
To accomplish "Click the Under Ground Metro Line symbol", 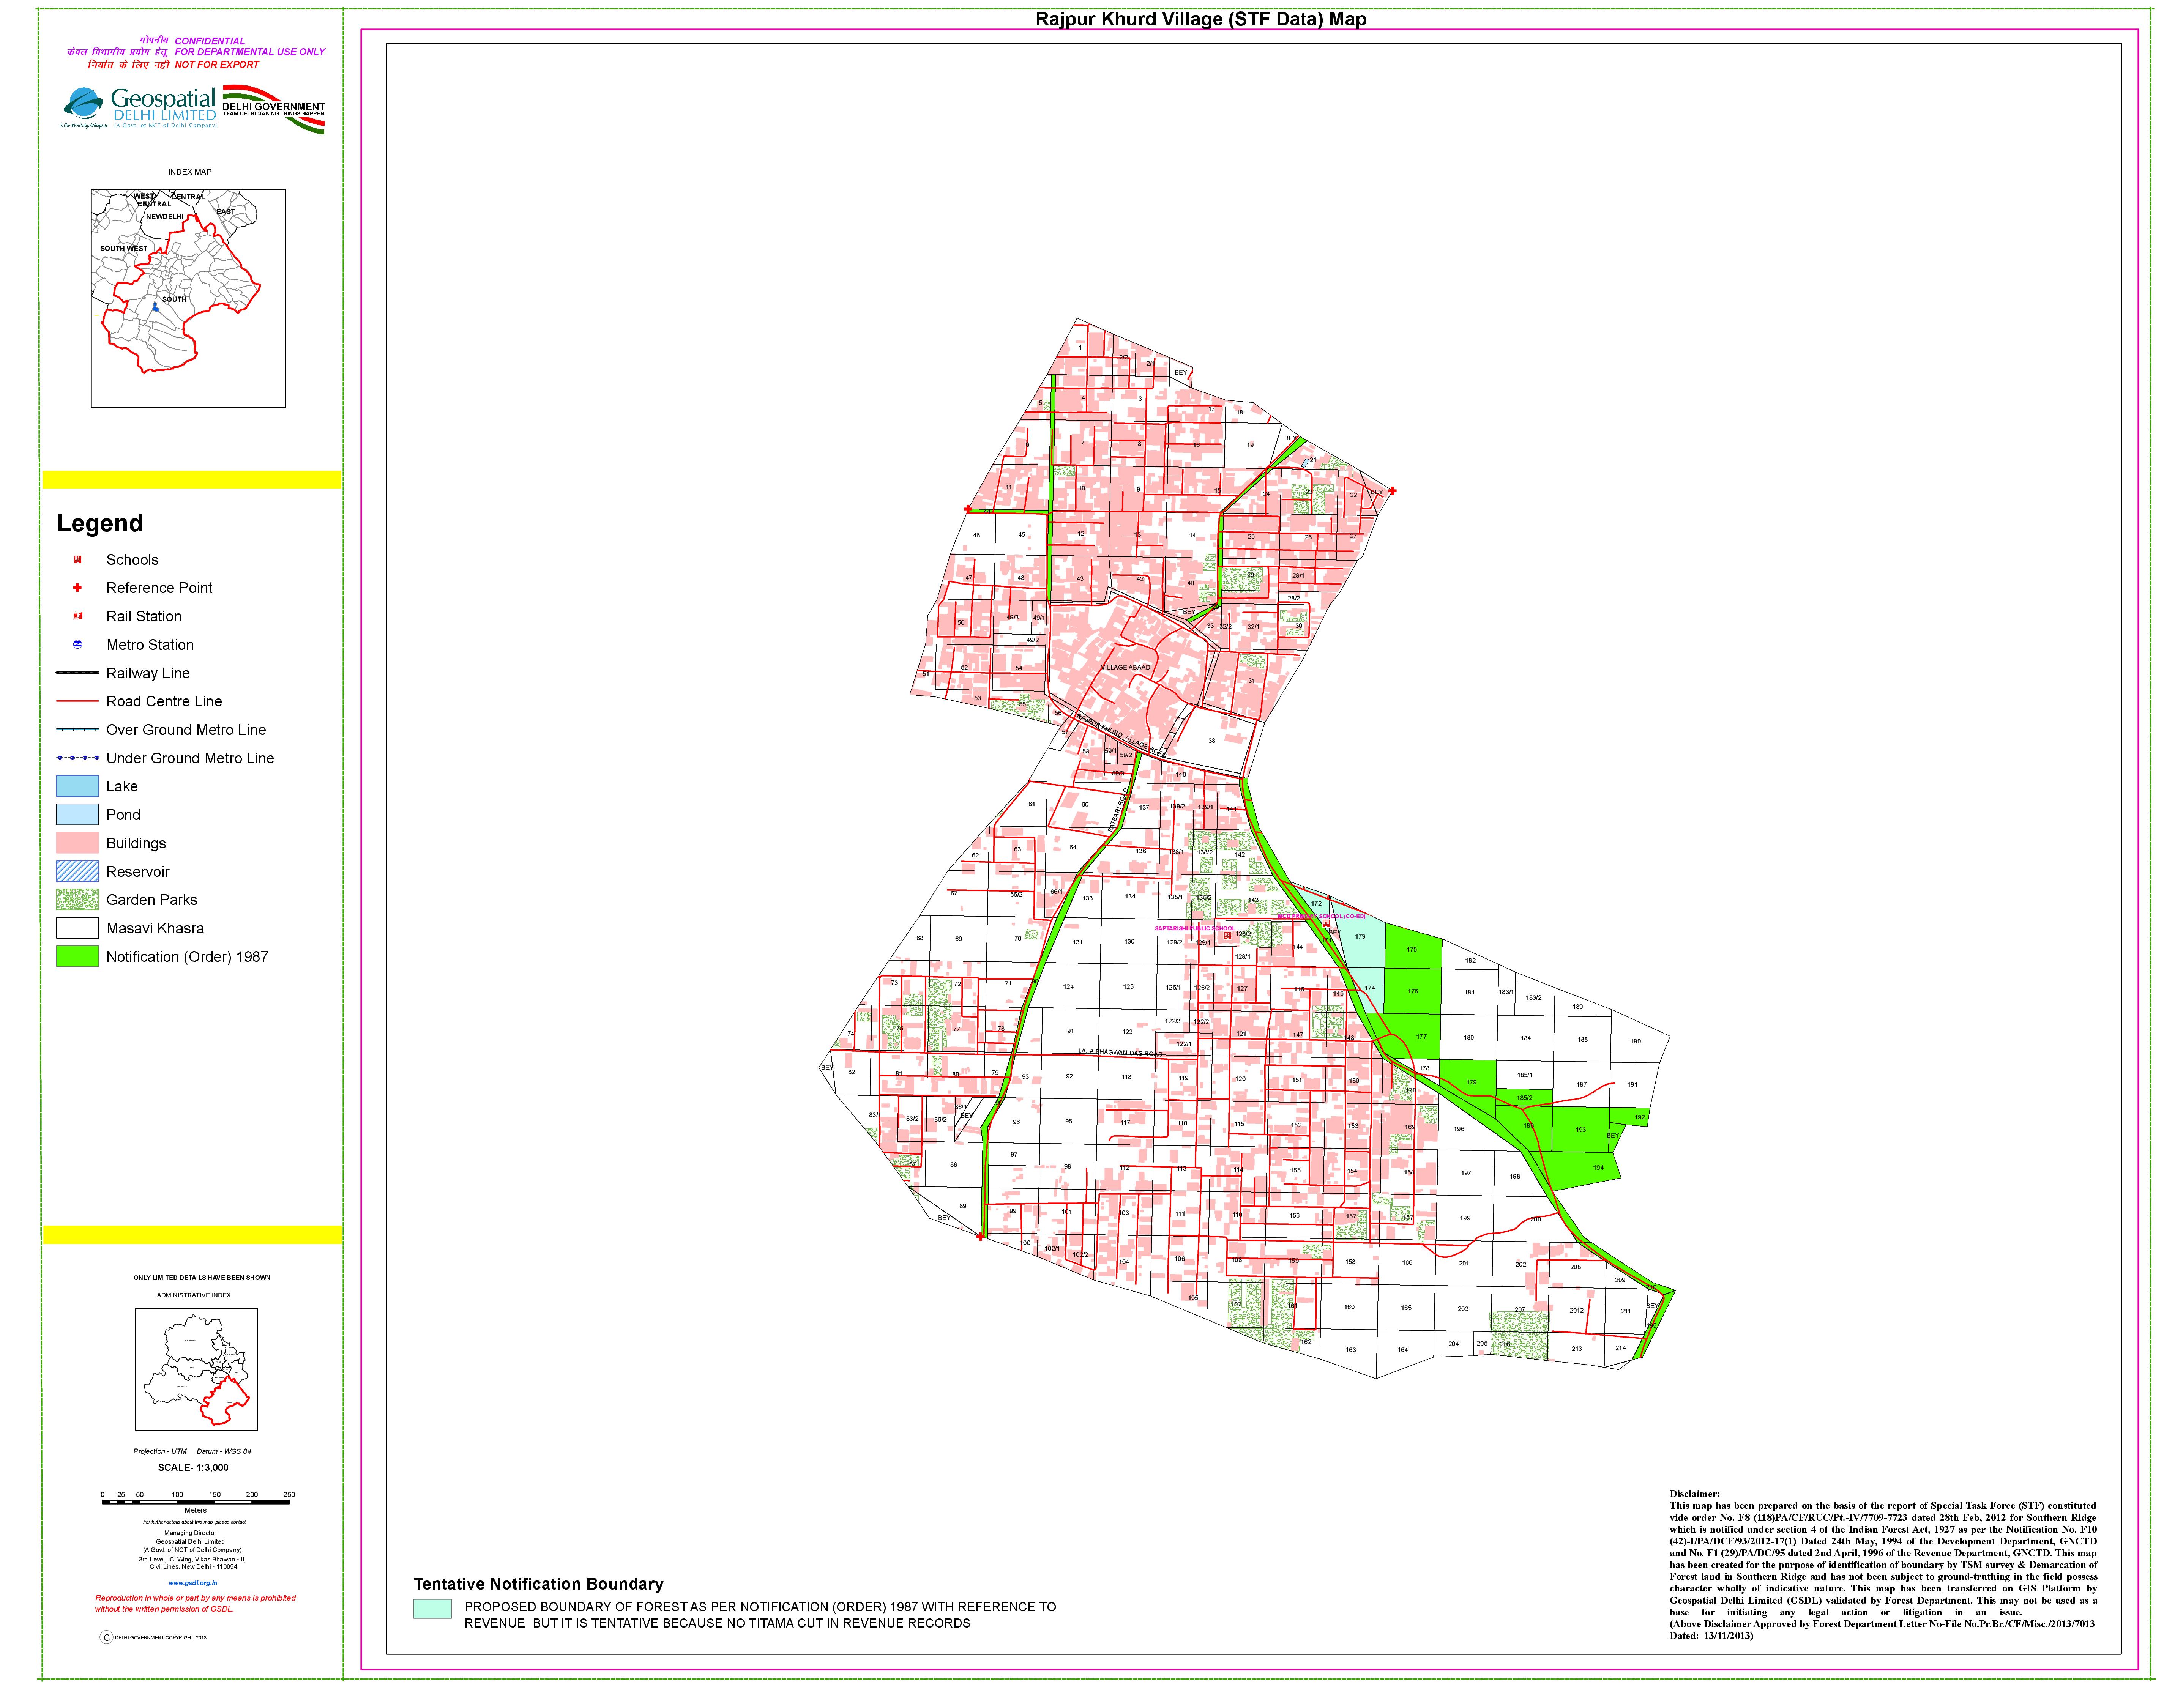I will (77, 758).
